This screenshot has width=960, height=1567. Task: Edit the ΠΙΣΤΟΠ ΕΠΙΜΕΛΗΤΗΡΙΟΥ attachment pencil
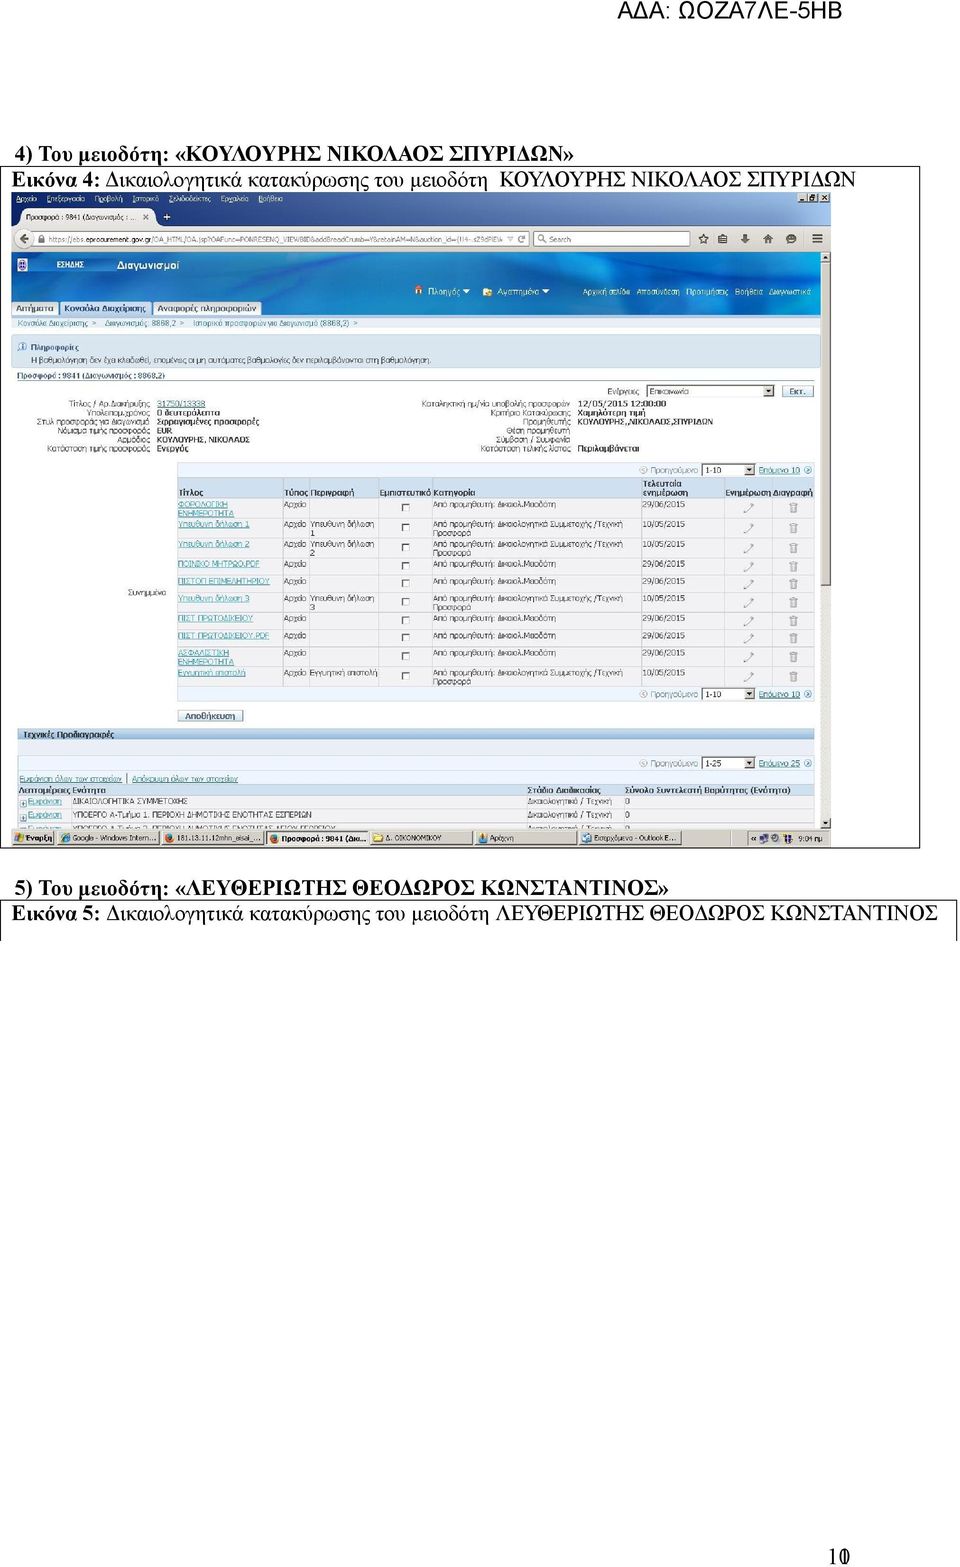748,584
